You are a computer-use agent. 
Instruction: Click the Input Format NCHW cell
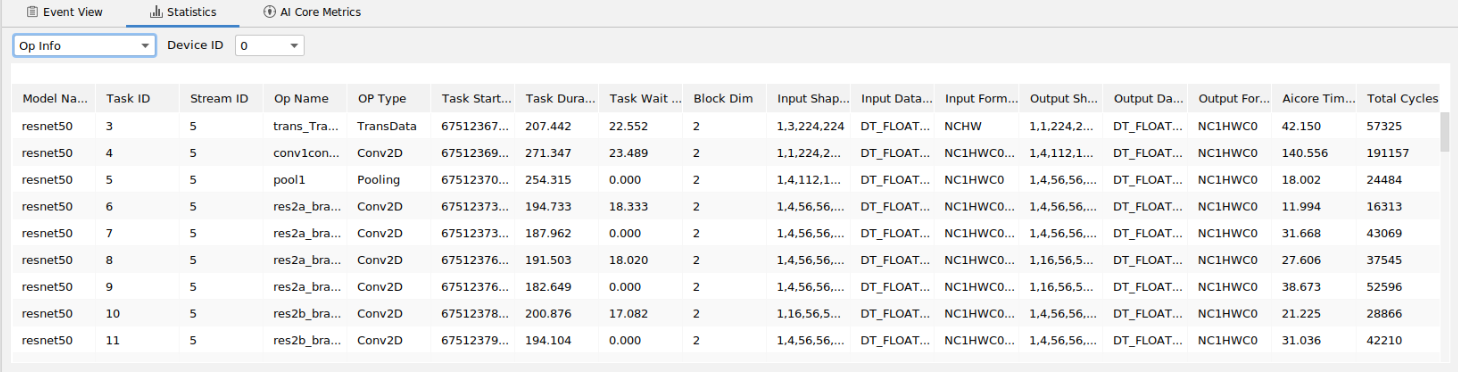click(963, 127)
